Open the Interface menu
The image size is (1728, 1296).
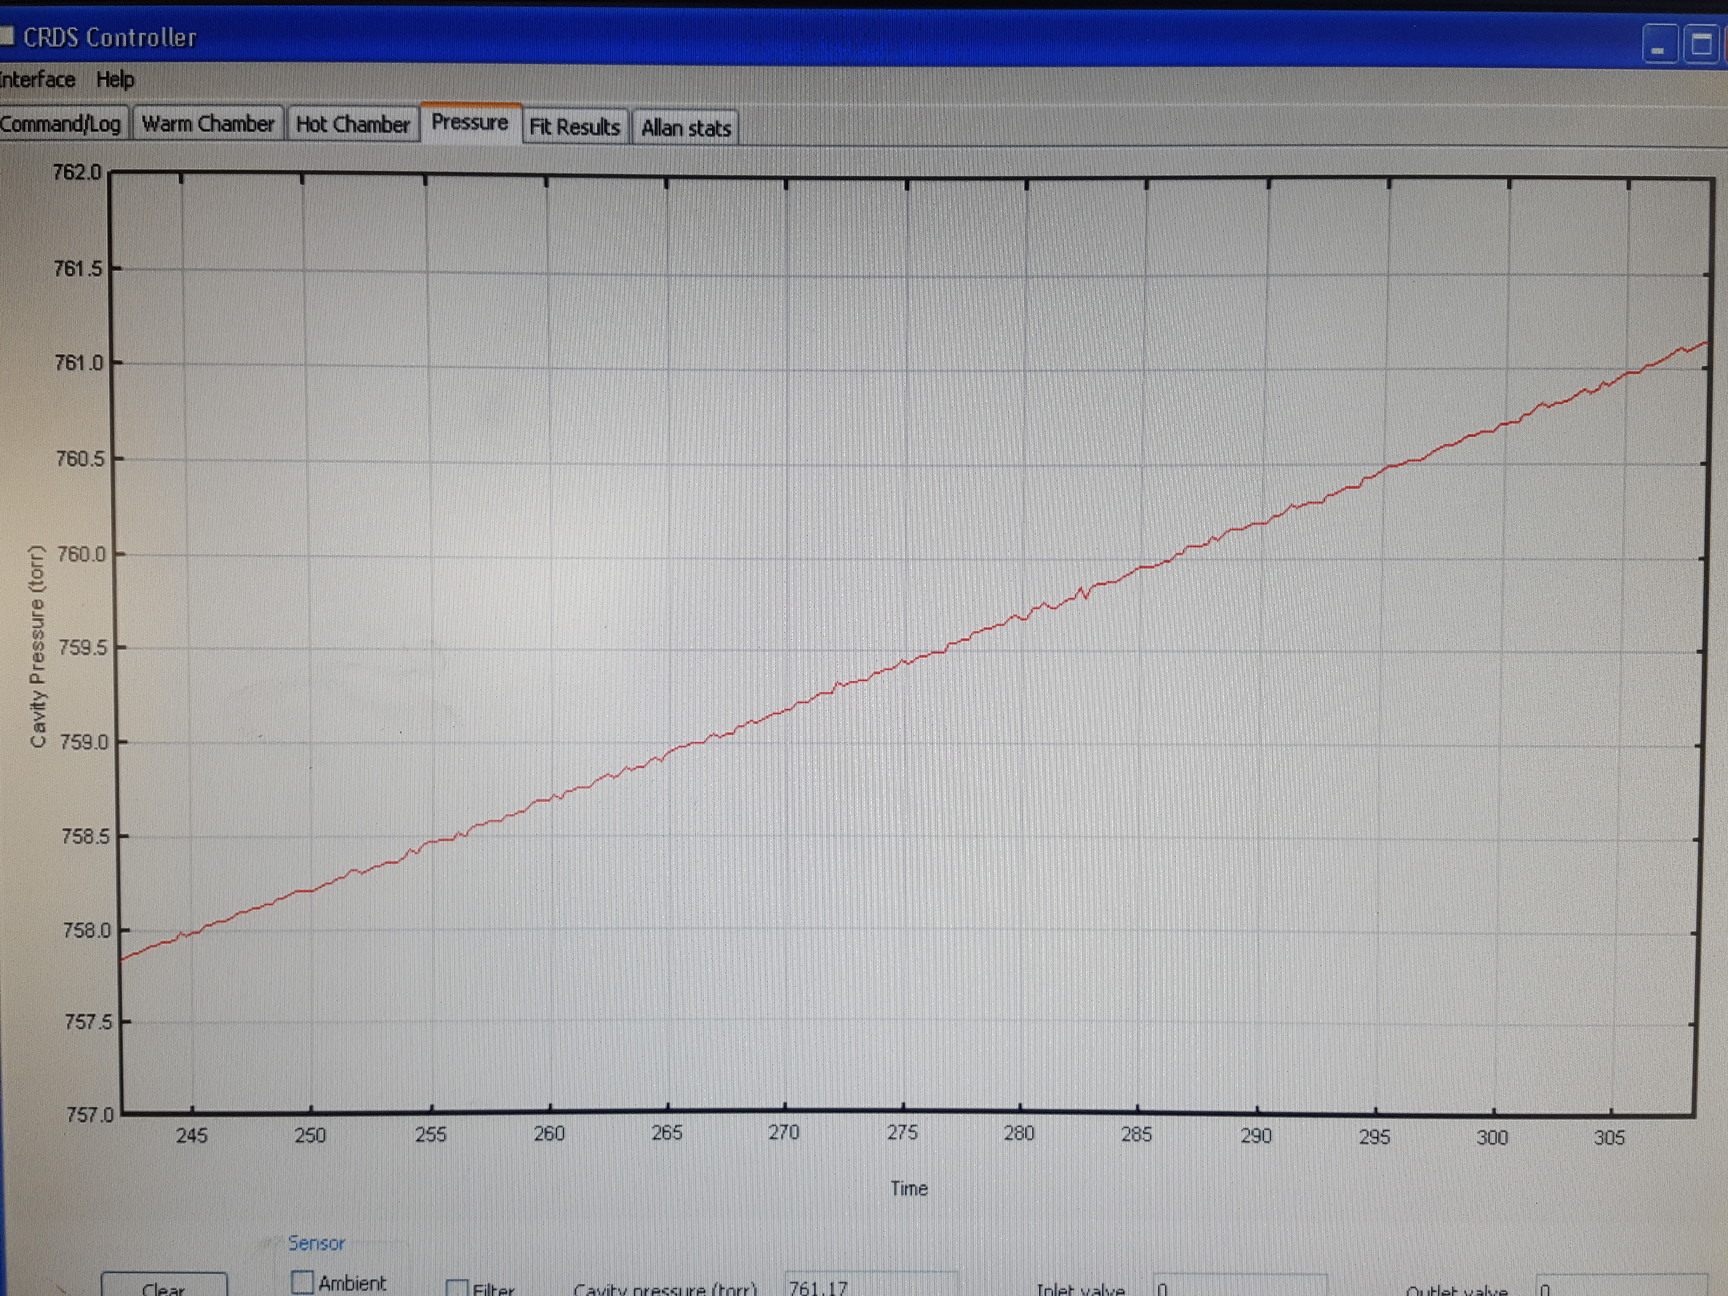click(38, 79)
